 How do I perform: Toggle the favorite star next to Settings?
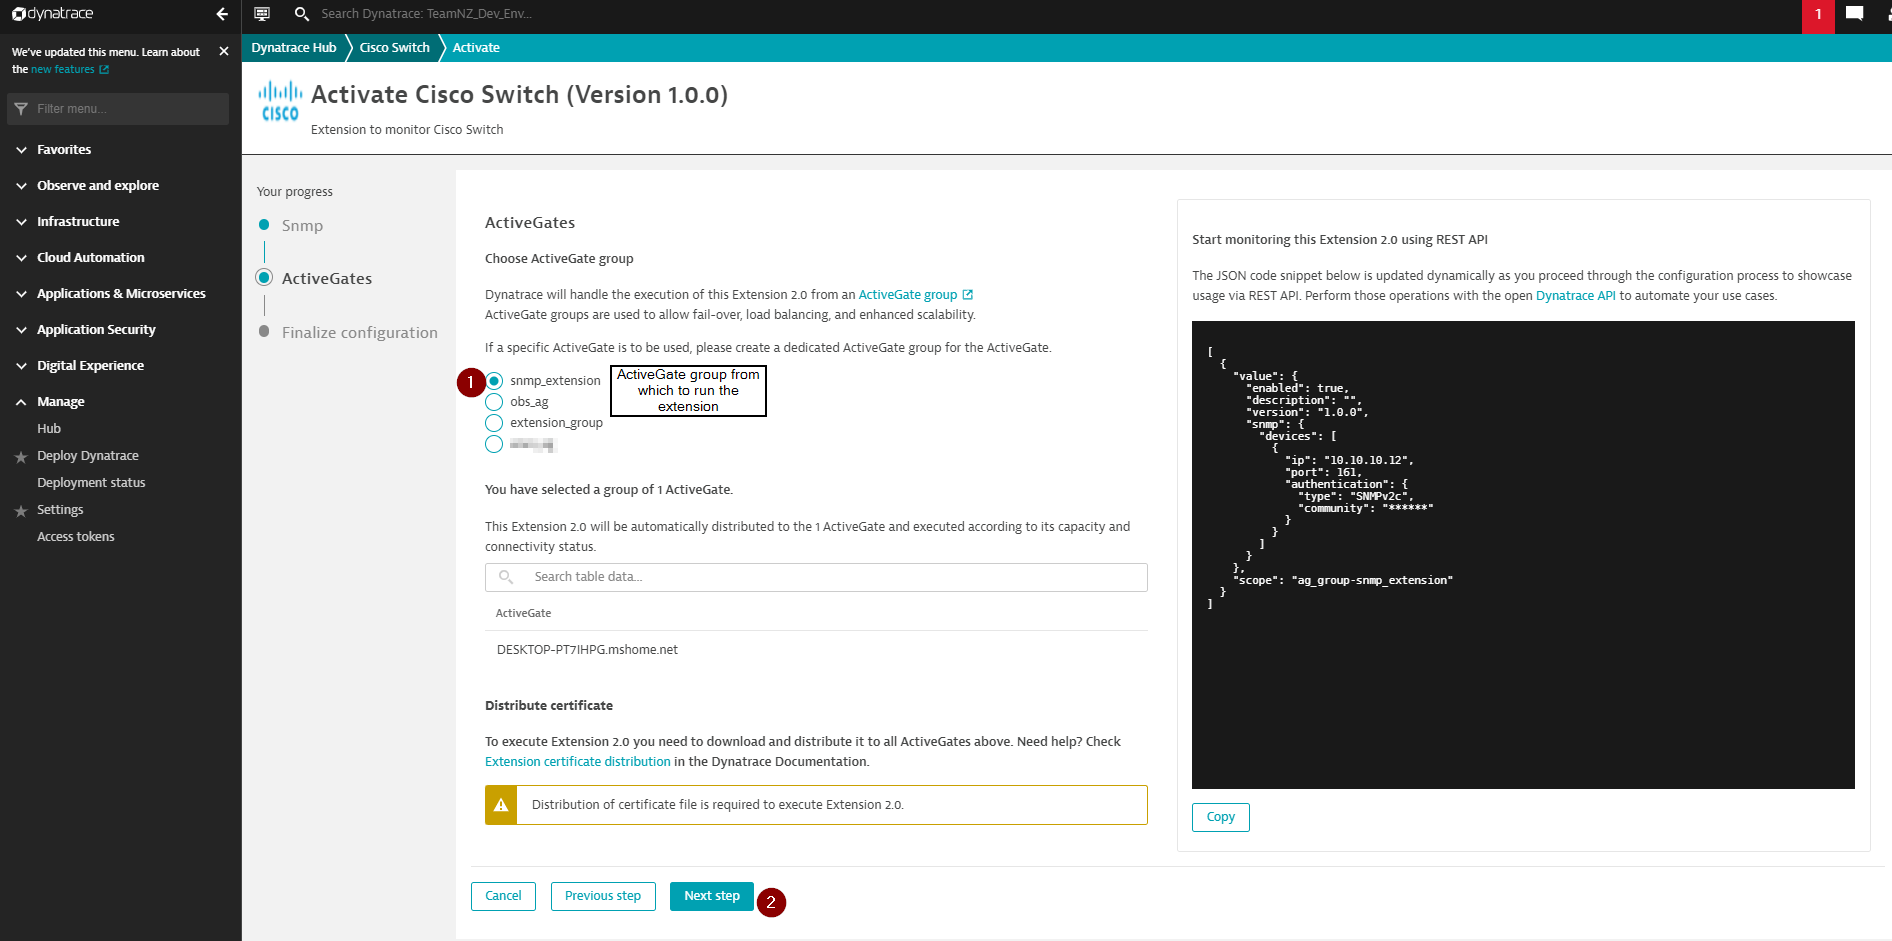[x=21, y=510]
